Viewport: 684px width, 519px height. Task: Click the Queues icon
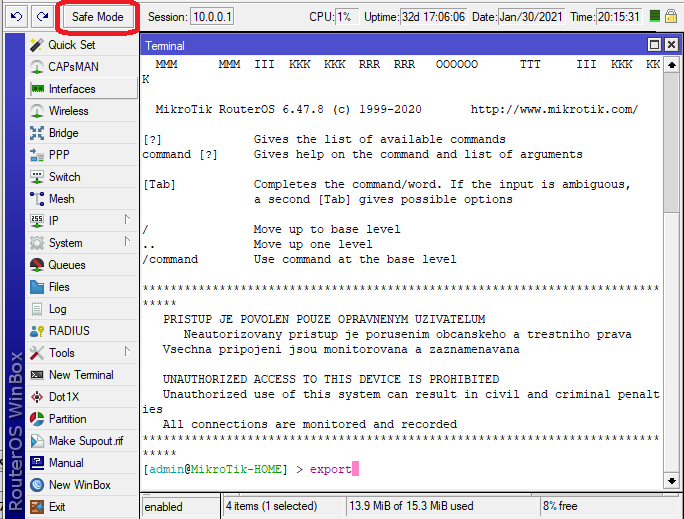click(x=37, y=265)
